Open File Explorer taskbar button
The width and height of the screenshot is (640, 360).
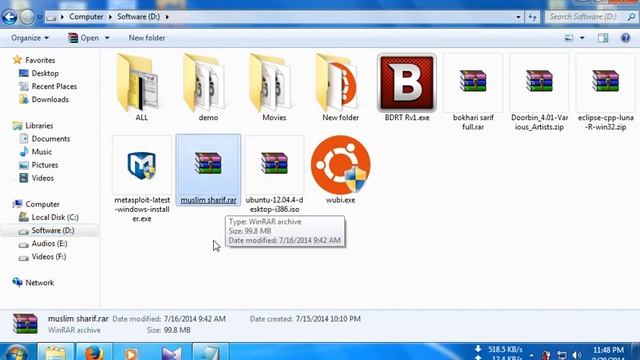click(56, 352)
